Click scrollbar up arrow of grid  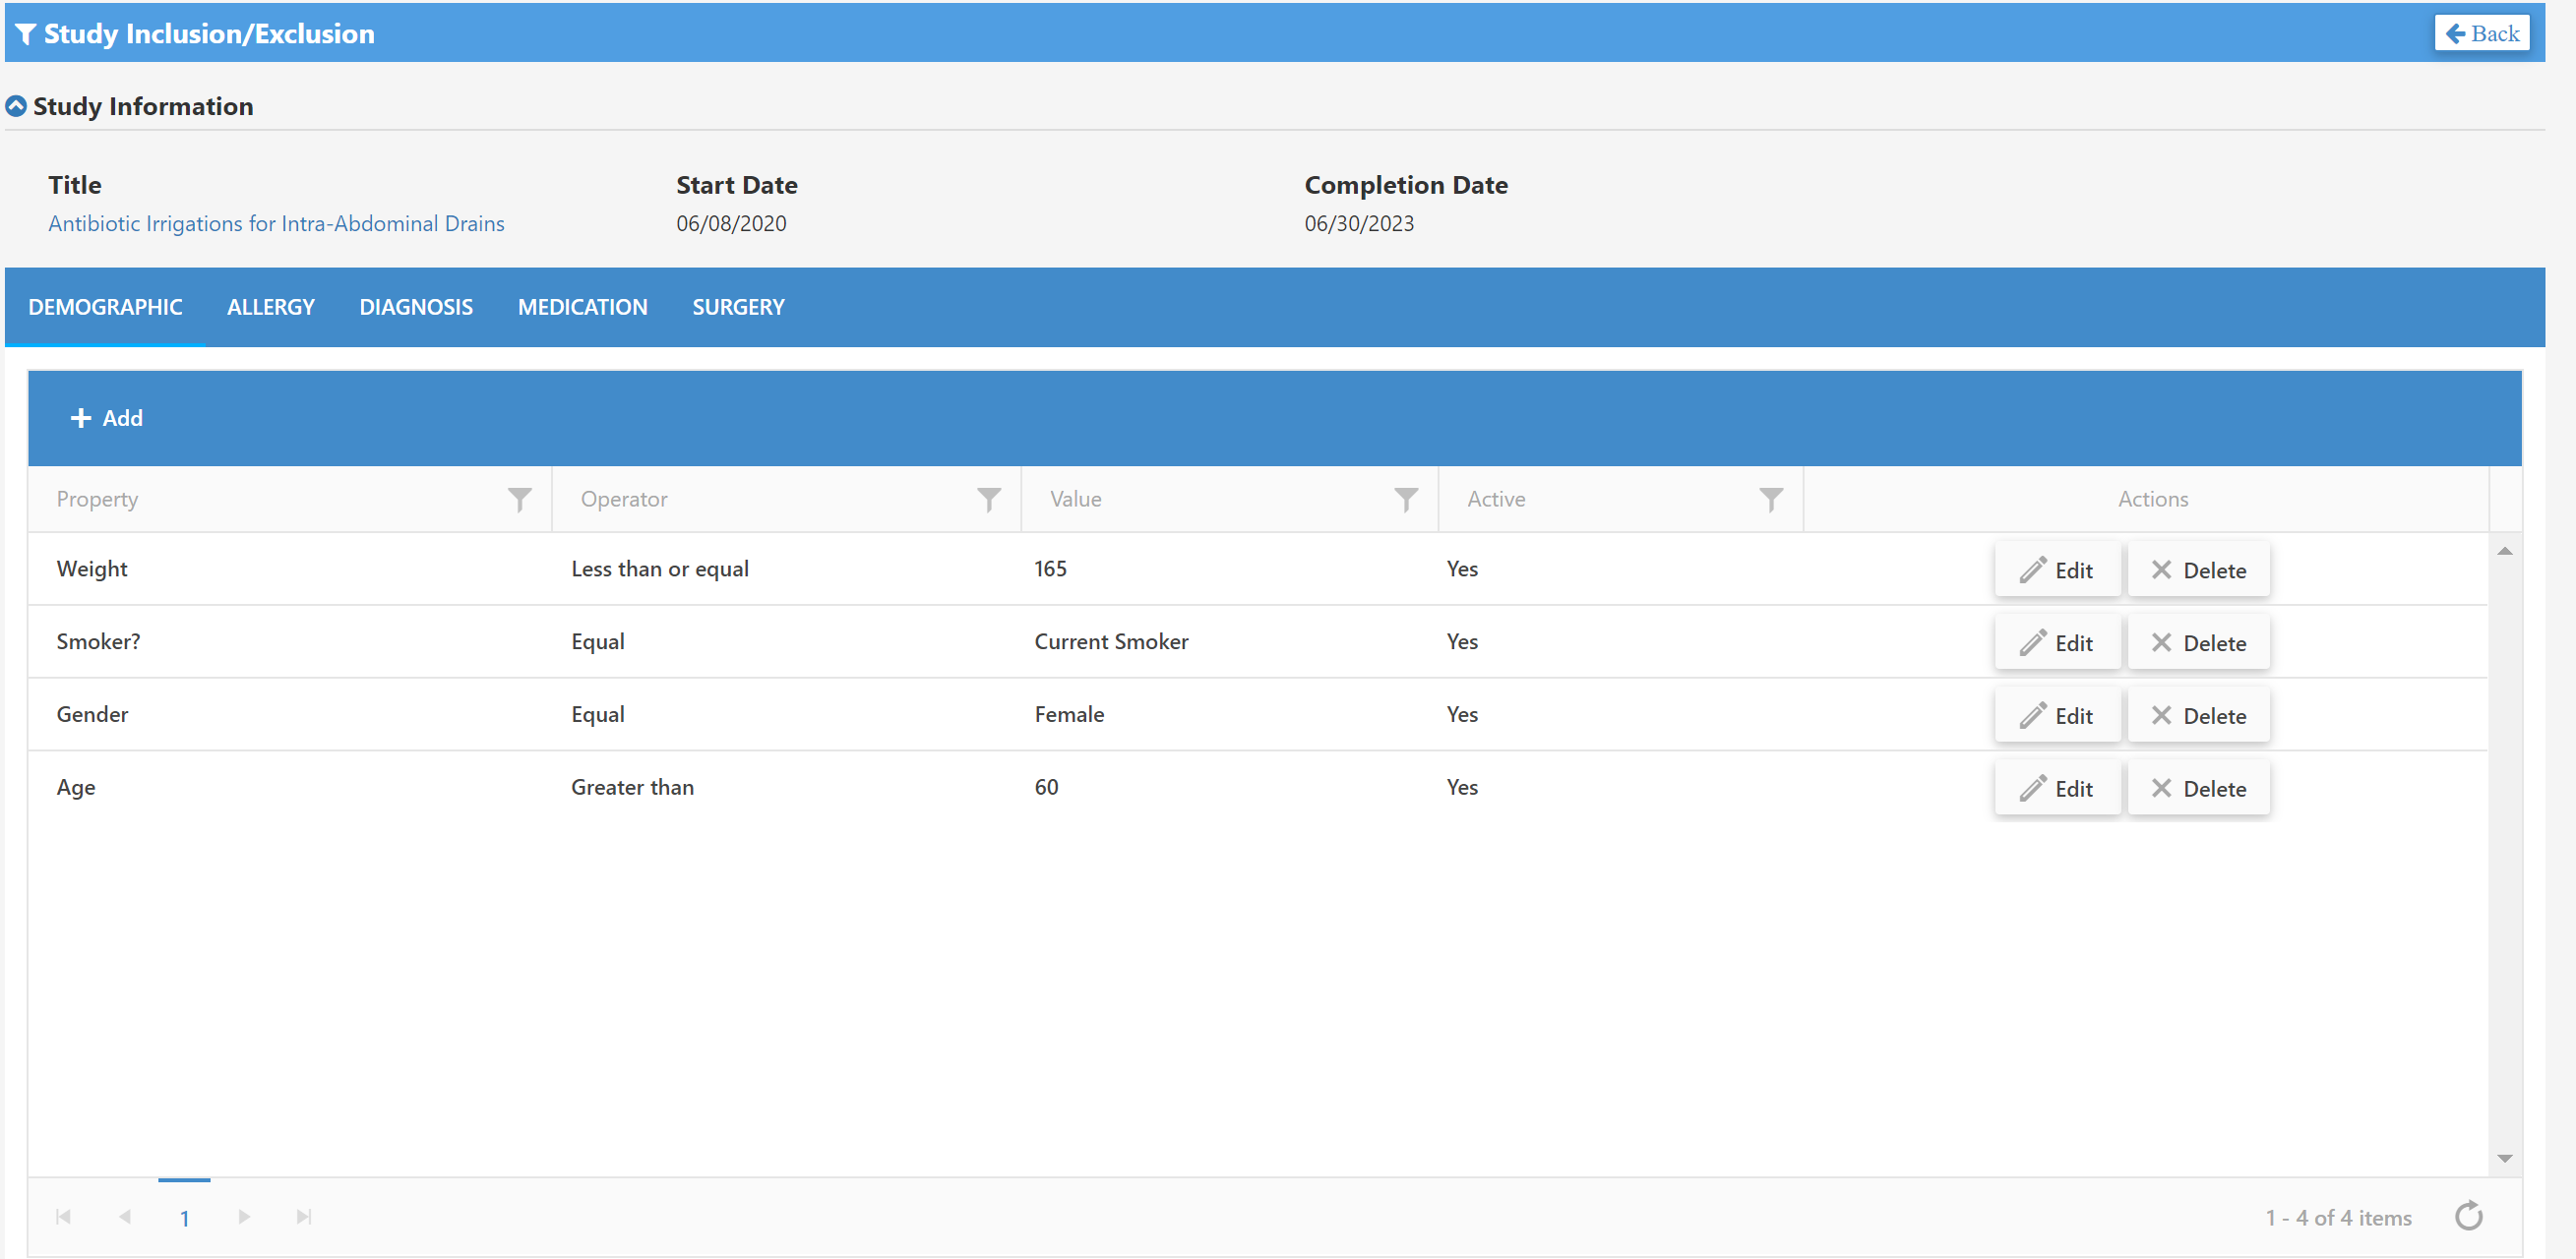pos(2504,551)
